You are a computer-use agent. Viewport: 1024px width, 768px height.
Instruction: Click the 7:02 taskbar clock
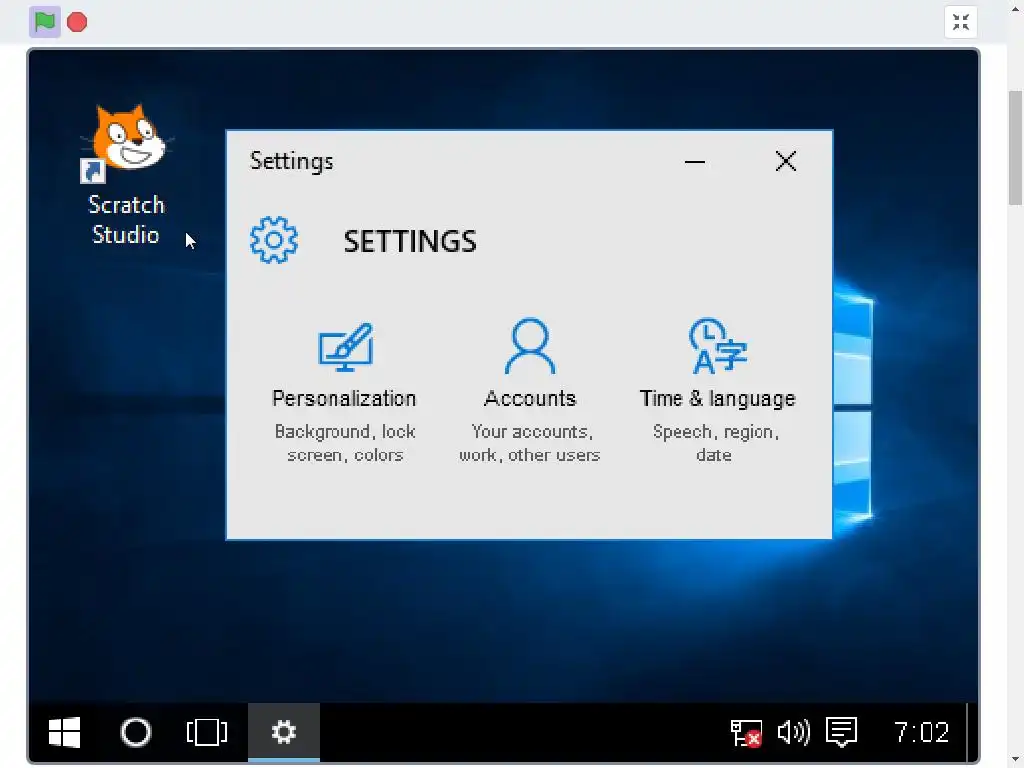921,732
